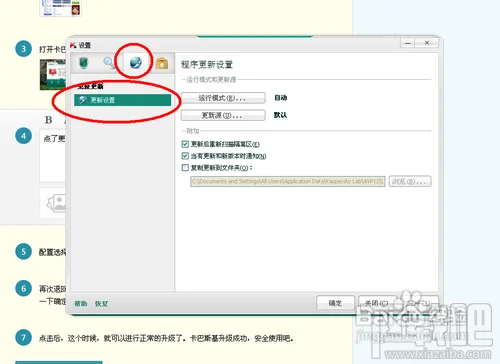Enable 复制更新到文件夹 checkbox
Image resolution: width=500 pixels, height=364 pixels.
[185, 167]
